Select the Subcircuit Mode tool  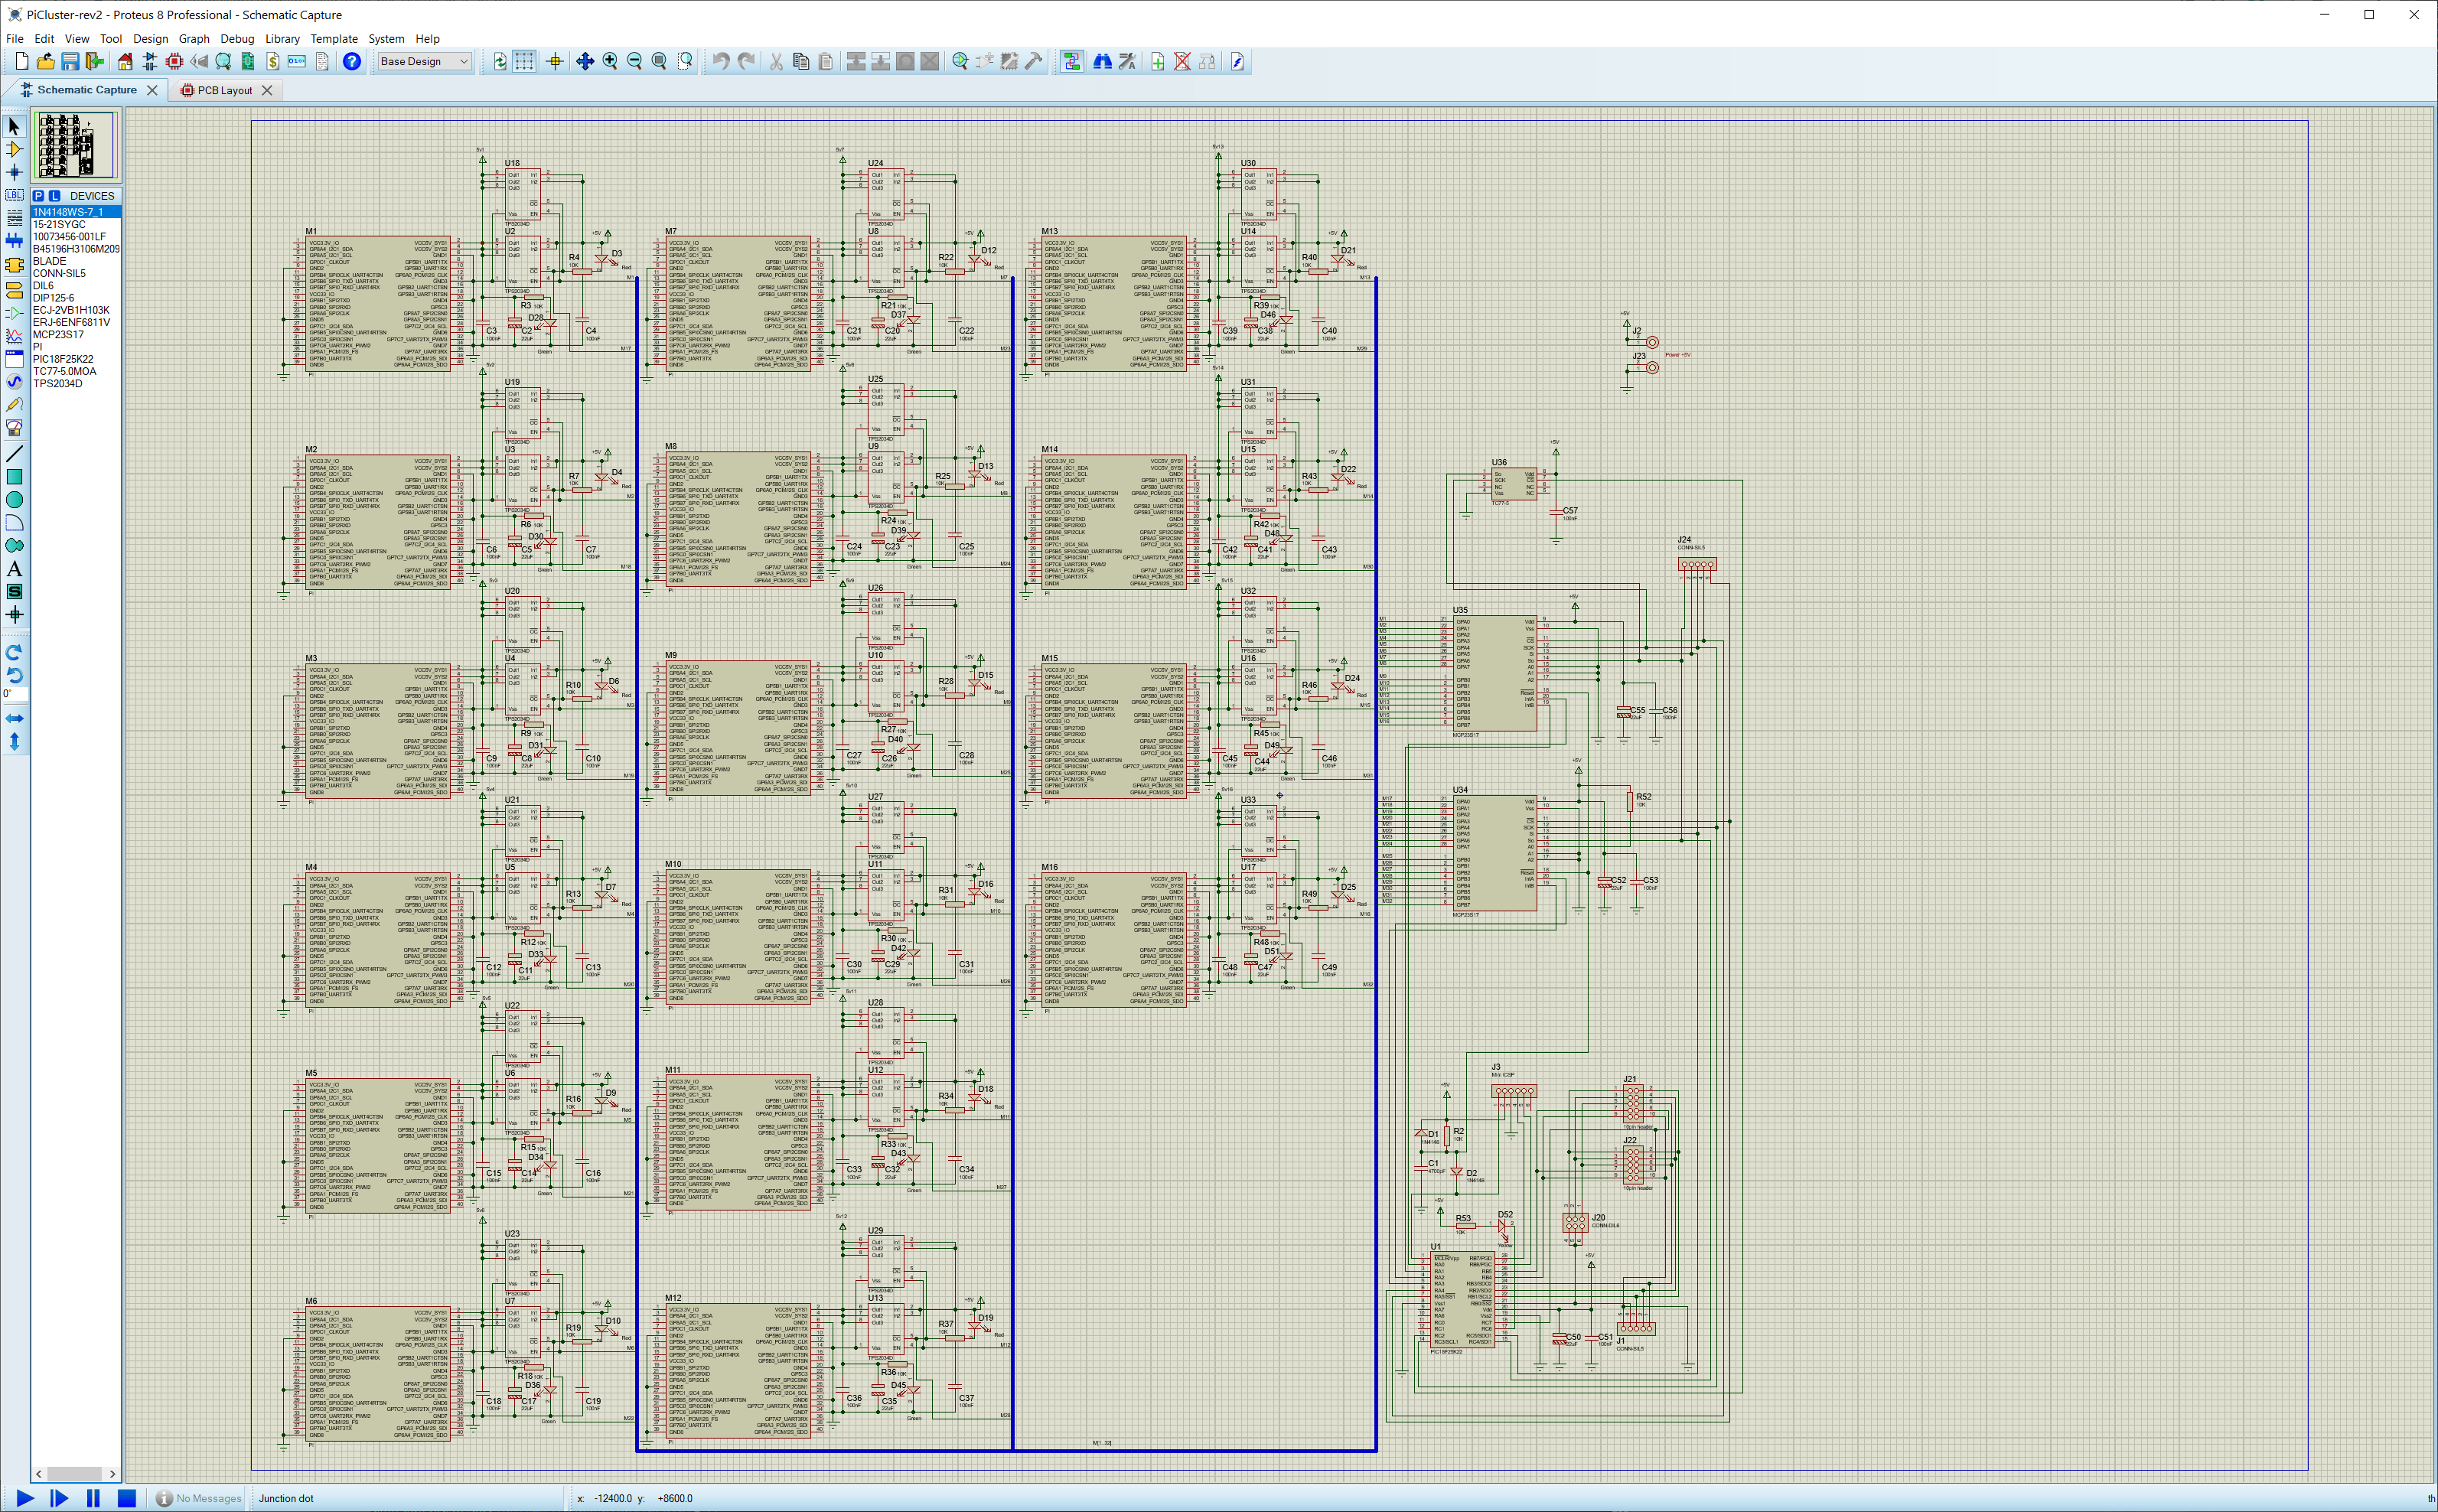coord(14,265)
